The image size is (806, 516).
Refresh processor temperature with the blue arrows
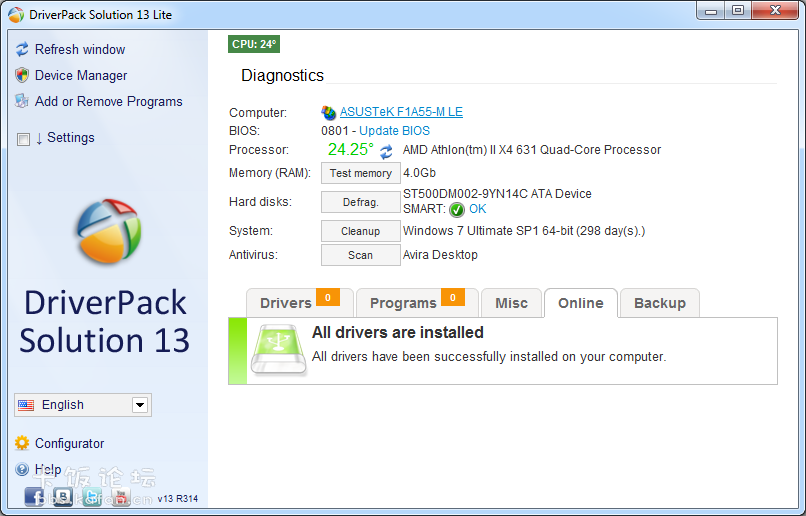point(386,151)
